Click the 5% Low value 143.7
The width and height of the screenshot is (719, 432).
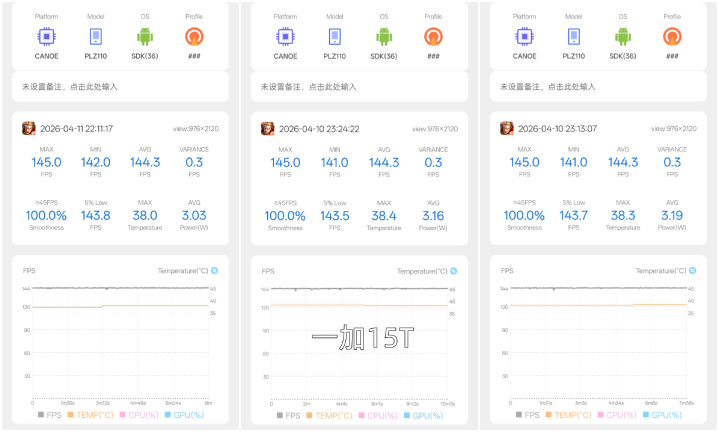coord(574,216)
